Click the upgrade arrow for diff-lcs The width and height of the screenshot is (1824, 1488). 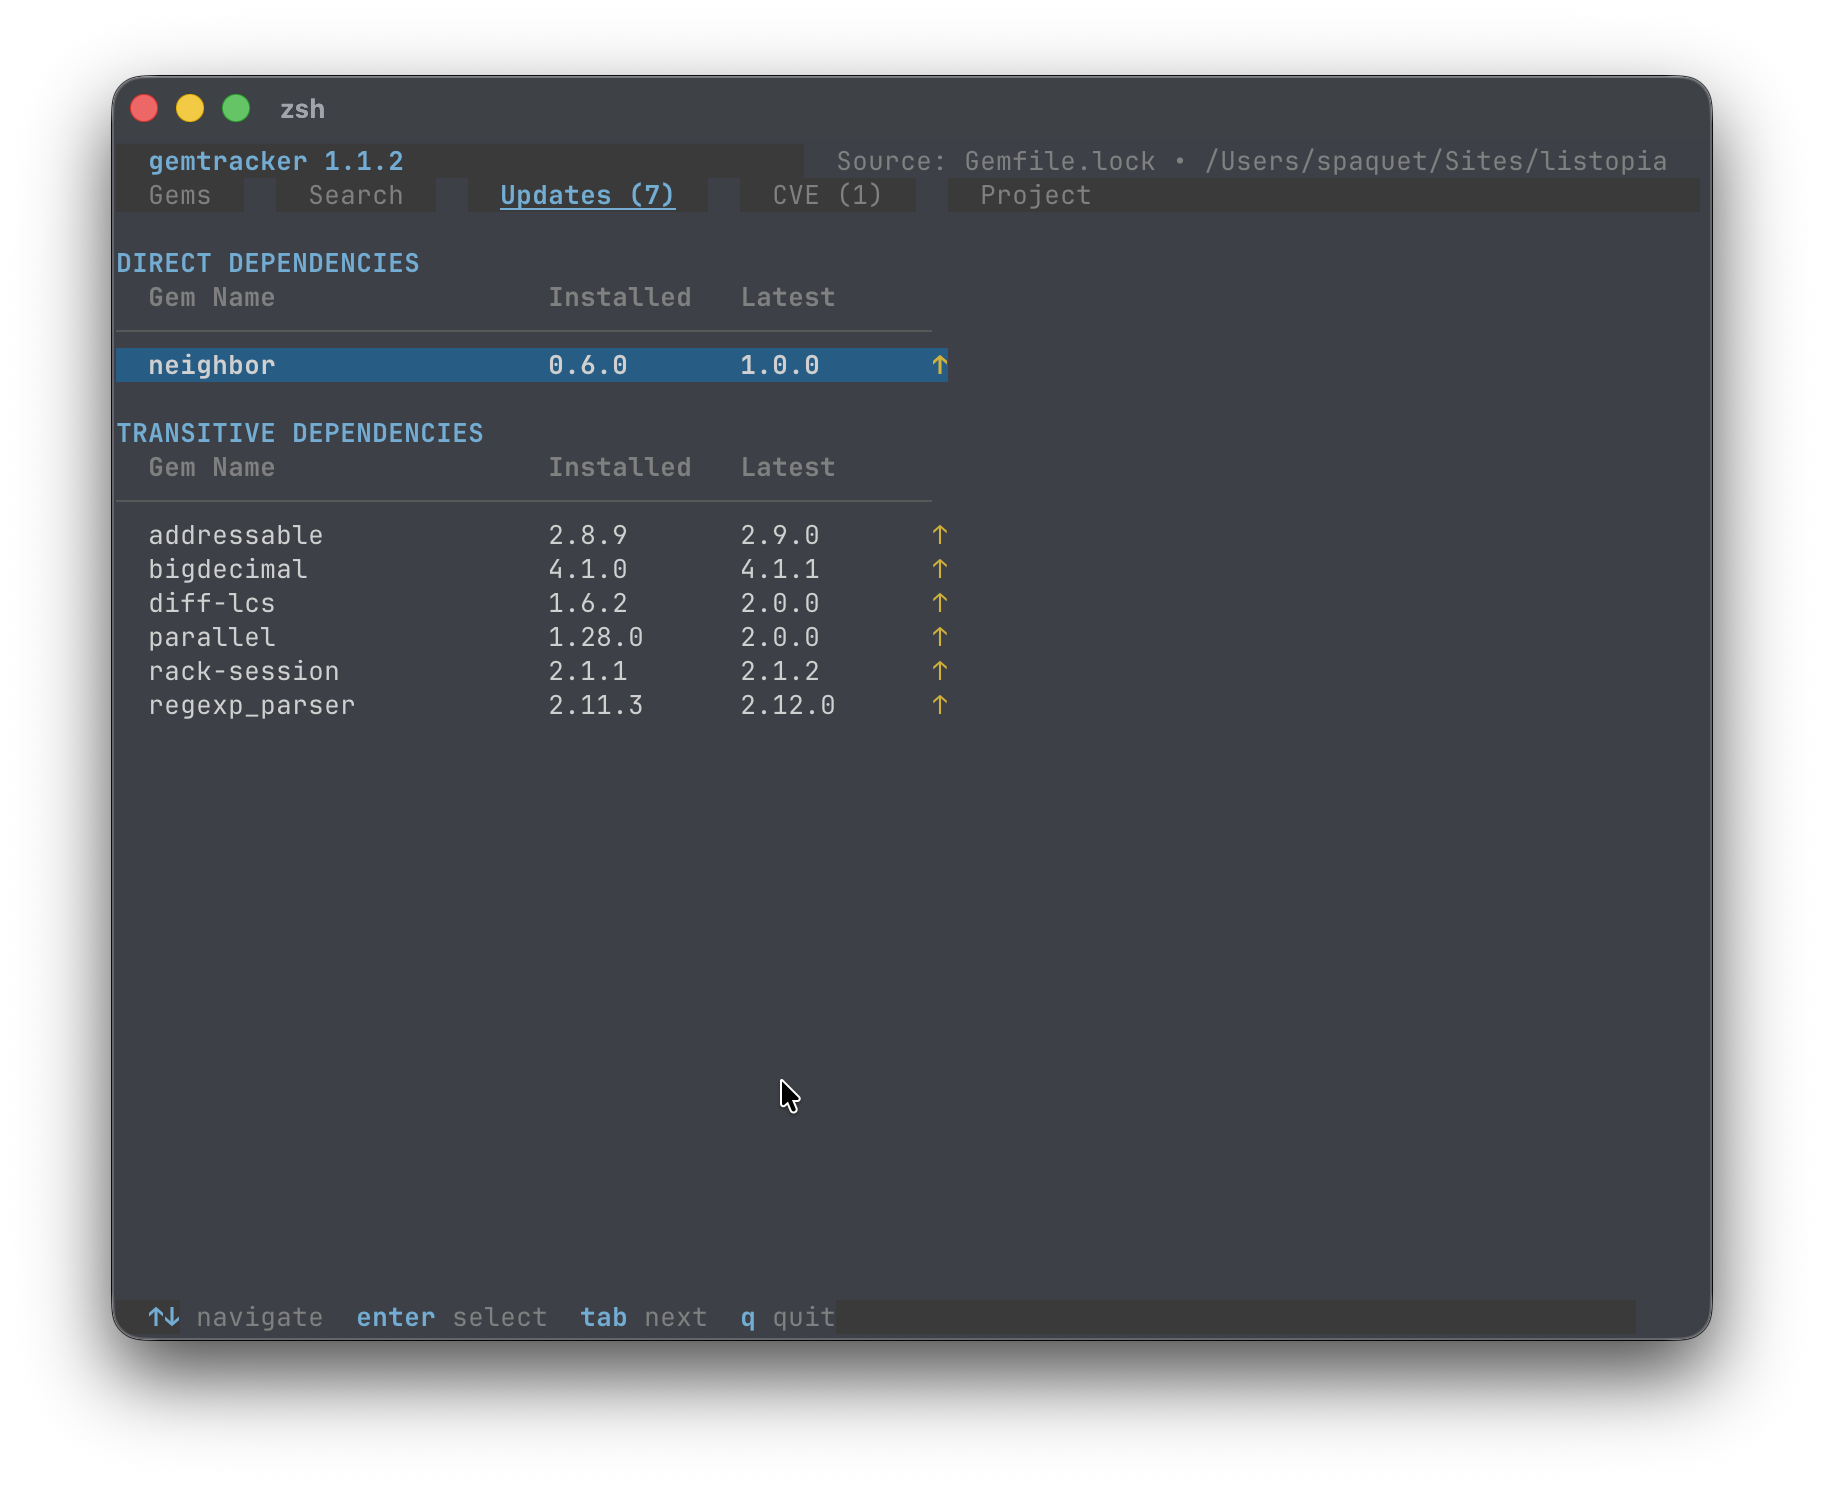point(939,603)
